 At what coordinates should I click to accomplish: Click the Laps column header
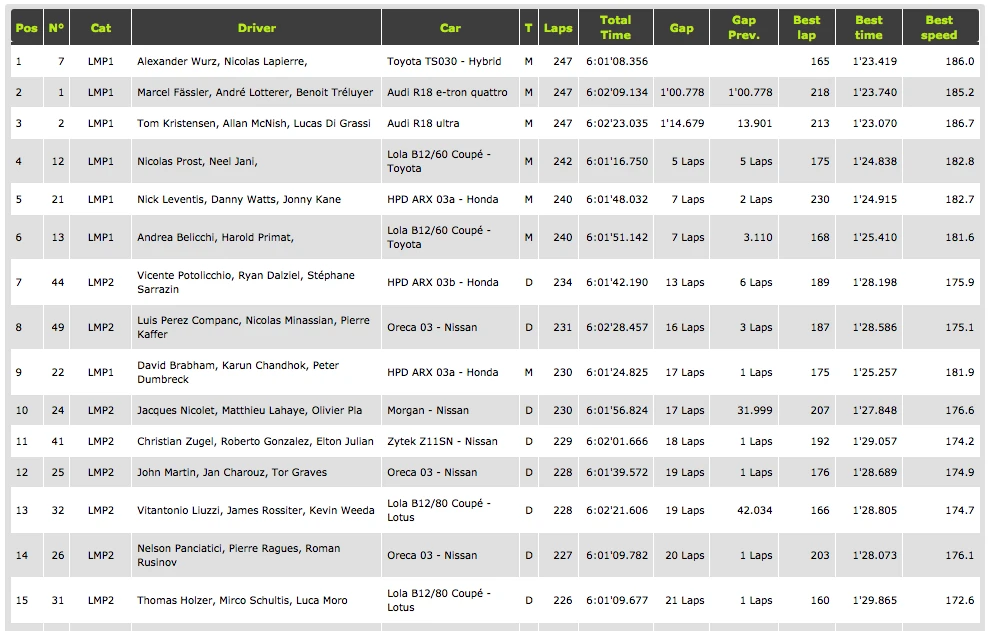[x=558, y=28]
